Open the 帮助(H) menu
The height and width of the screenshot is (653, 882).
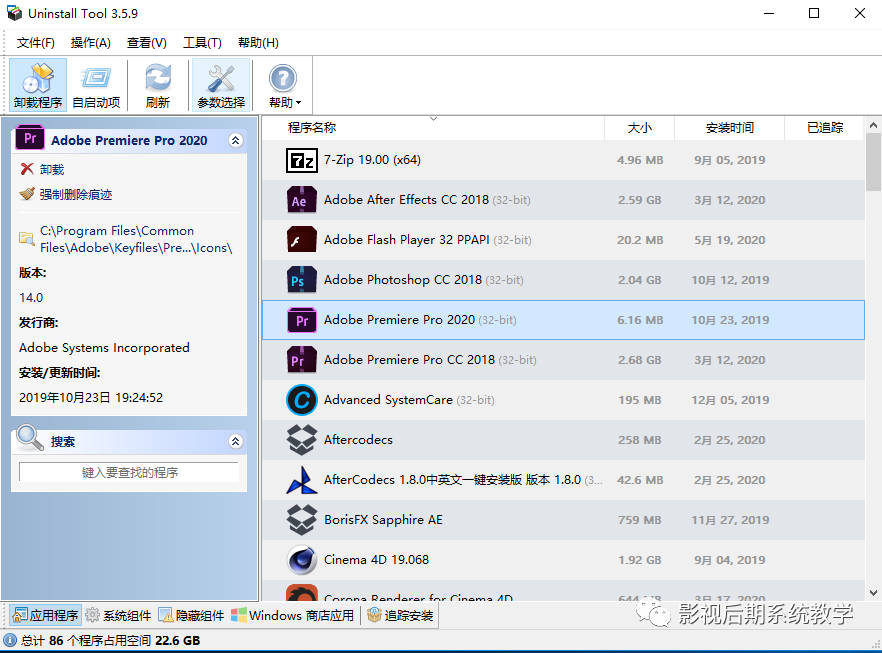[258, 43]
